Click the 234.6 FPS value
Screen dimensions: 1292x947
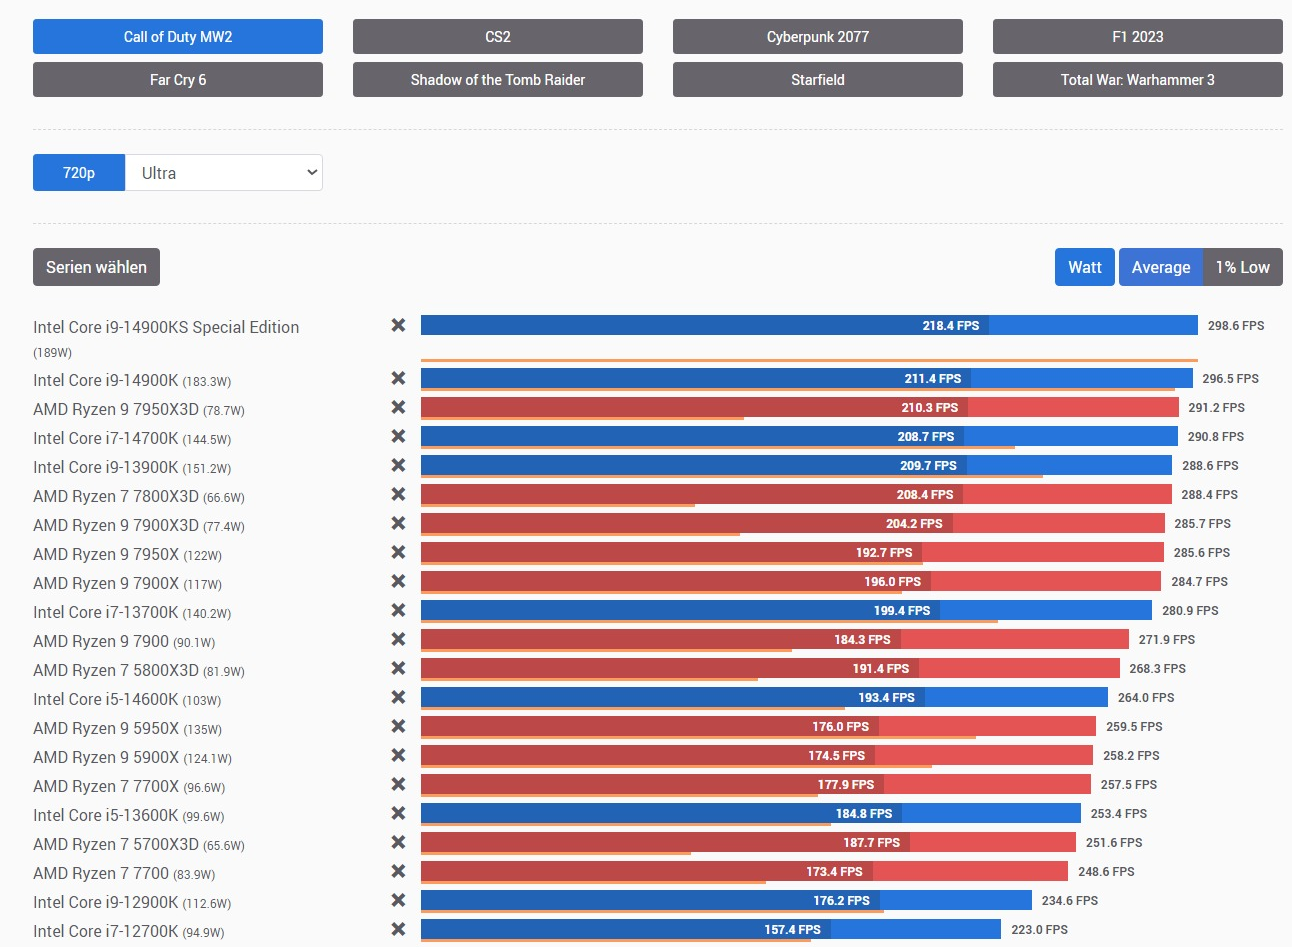point(1070,901)
